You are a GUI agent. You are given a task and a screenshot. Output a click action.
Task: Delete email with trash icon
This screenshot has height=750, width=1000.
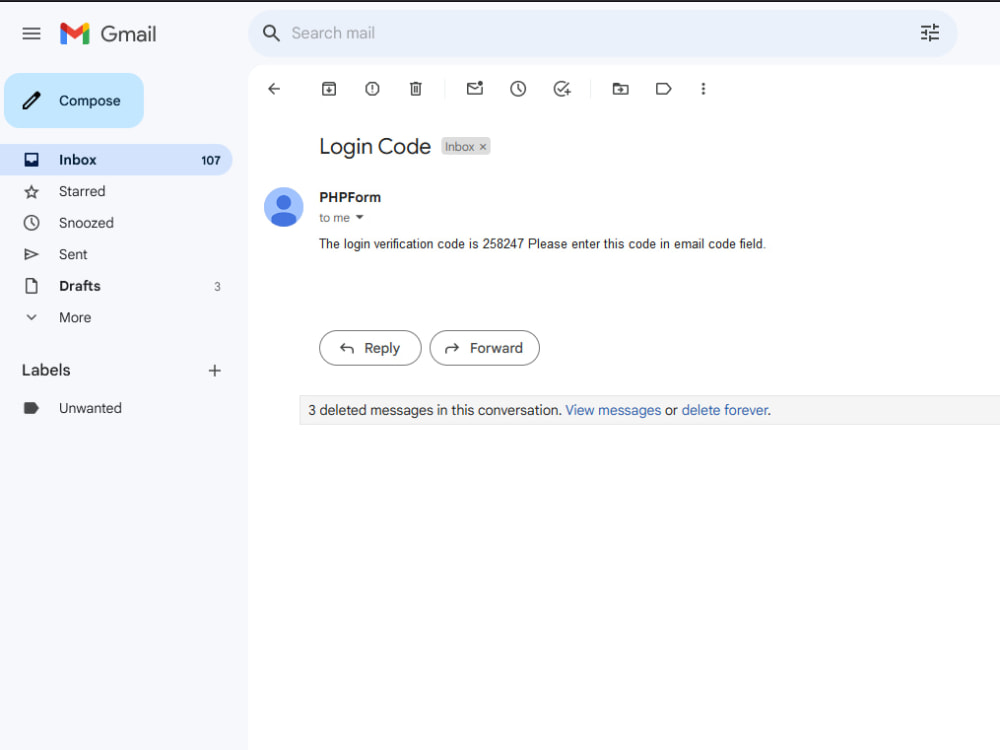[x=416, y=89]
